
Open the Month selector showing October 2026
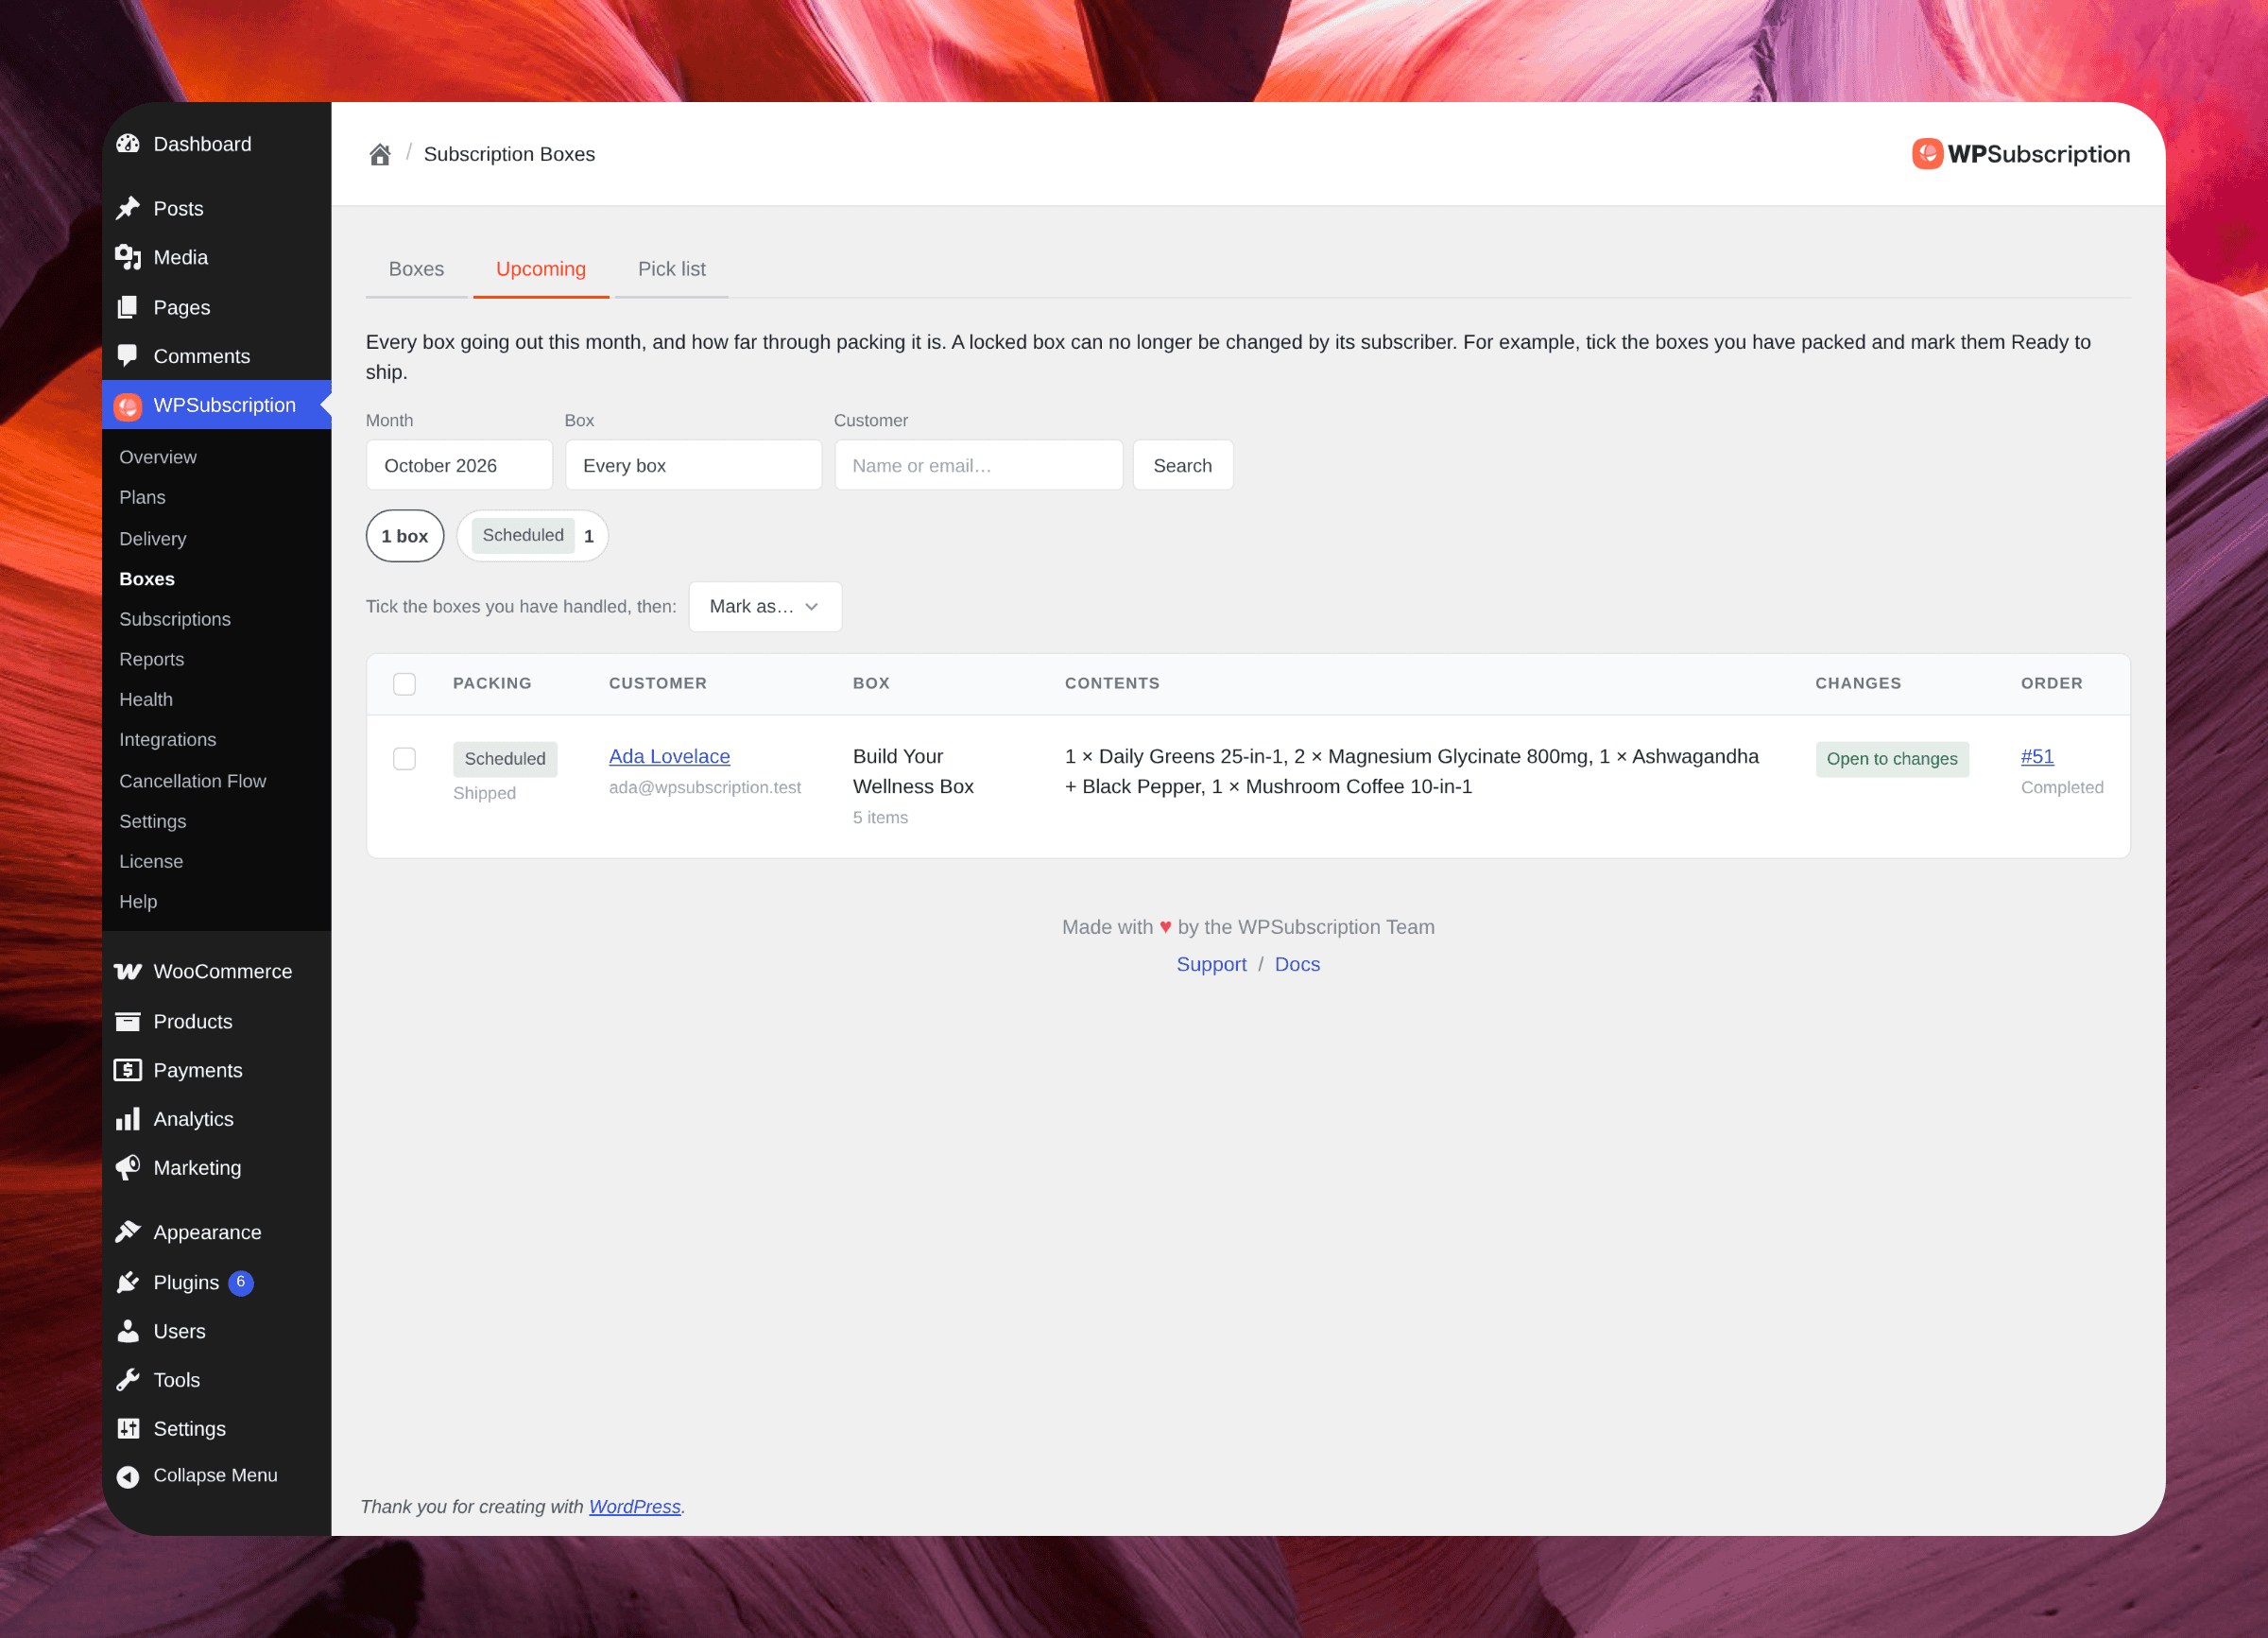click(x=459, y=465)
